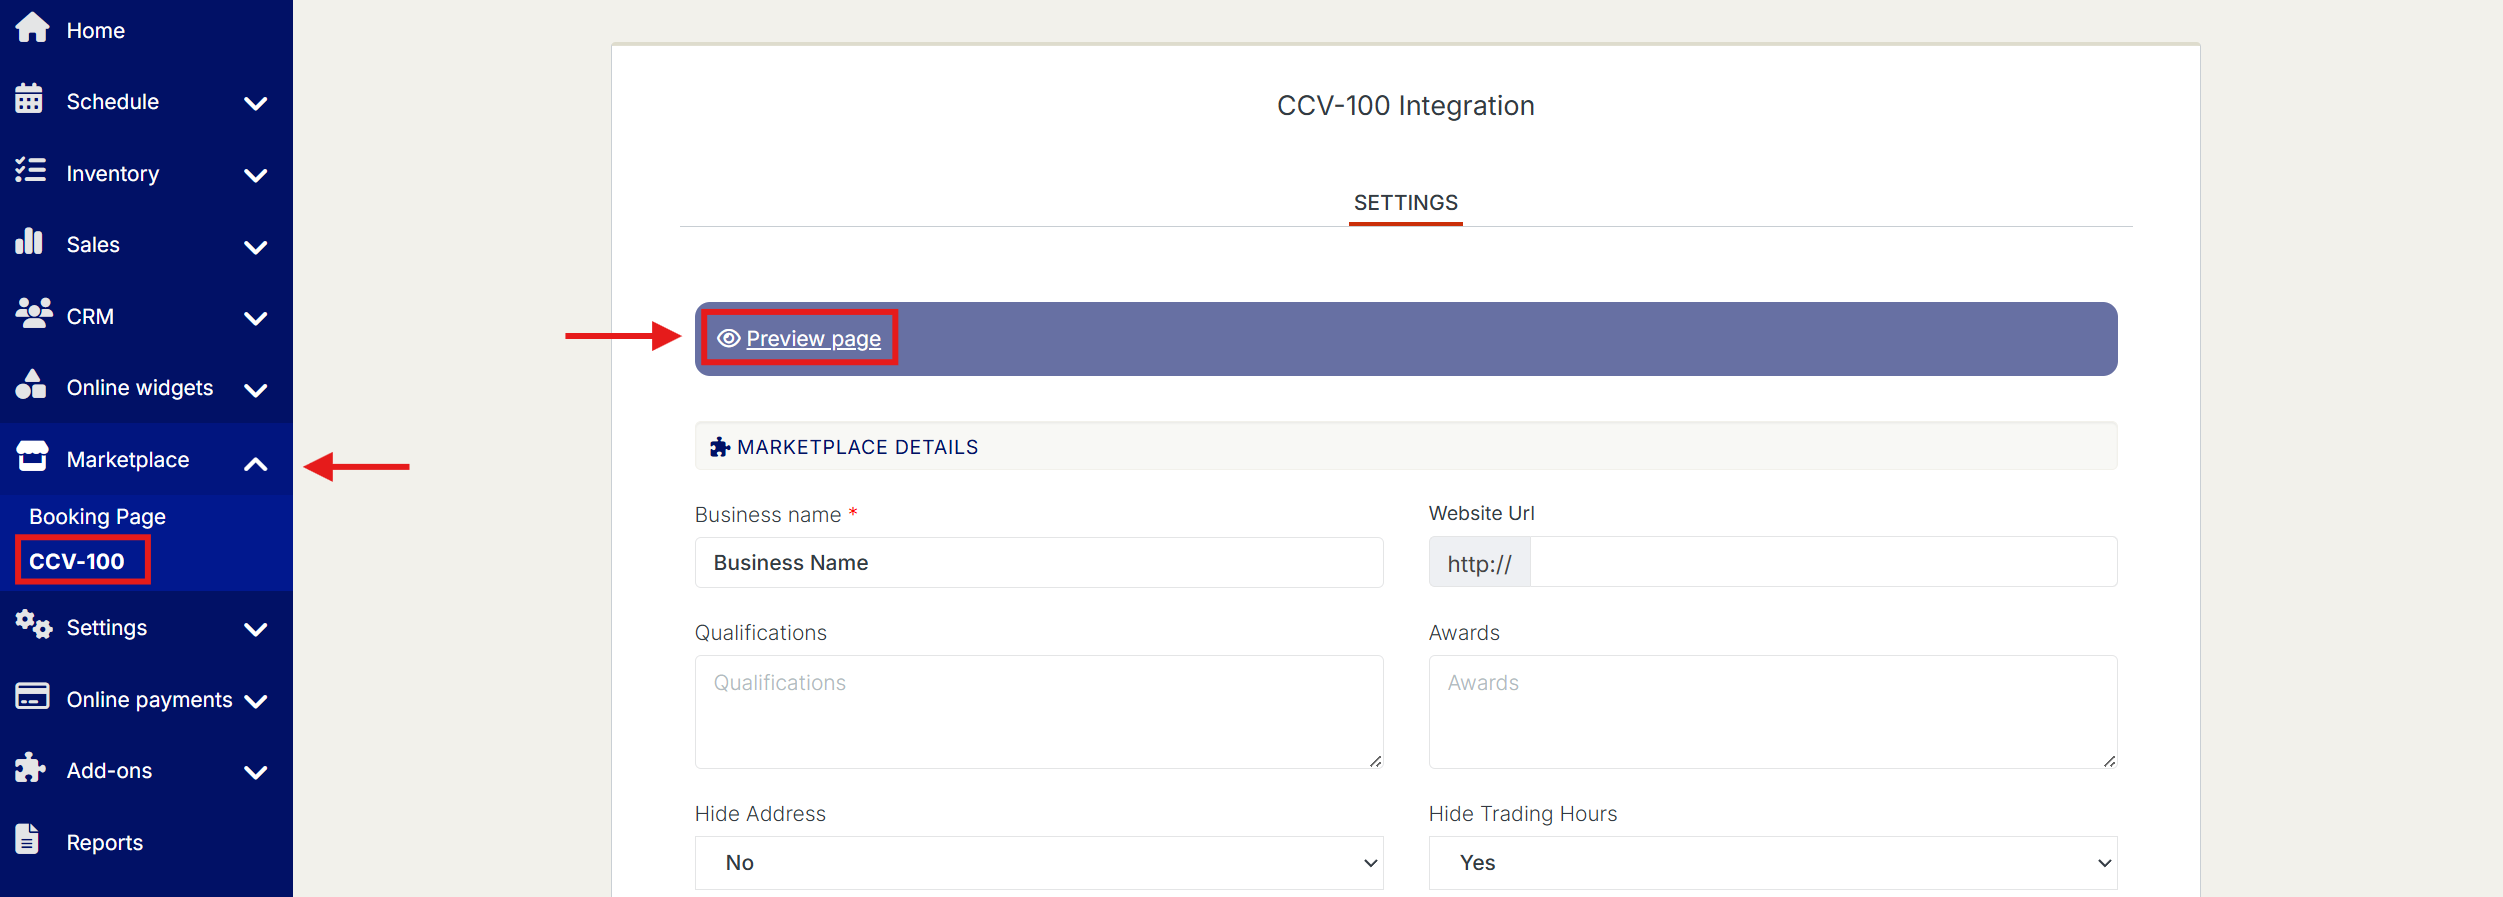Select CCV-100 in Marketplace submenu
2503x897 pixels.
77,561
